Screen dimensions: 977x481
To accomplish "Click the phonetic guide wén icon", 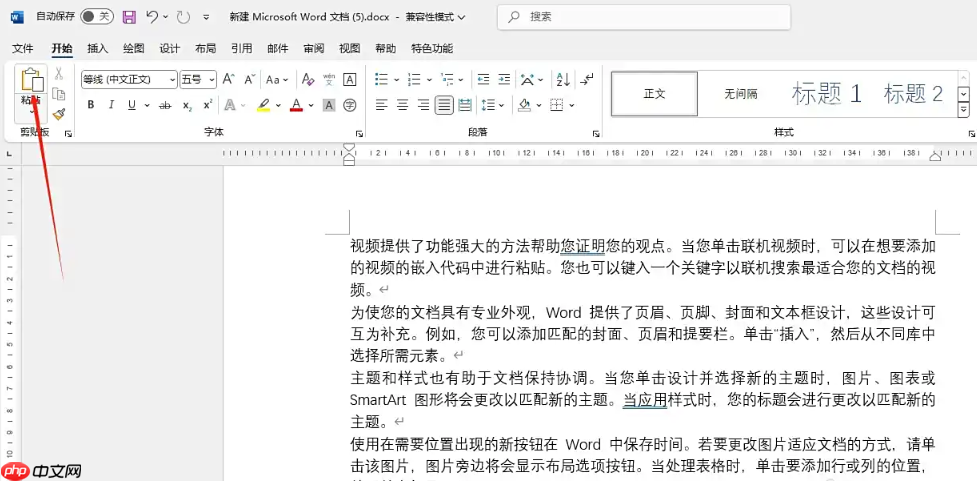I will [x=329, y=79].
